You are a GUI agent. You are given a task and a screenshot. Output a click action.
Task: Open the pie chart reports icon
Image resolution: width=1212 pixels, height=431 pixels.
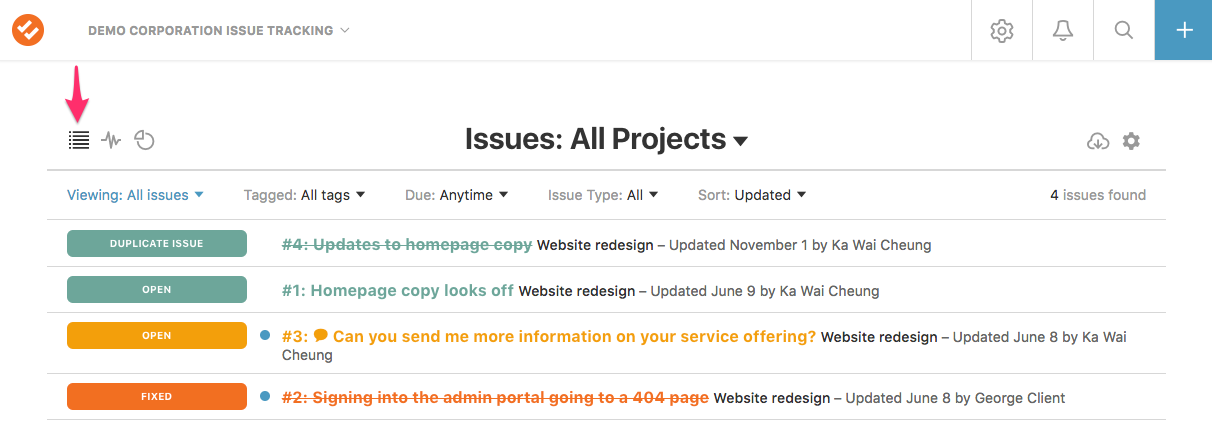[145, 140]
